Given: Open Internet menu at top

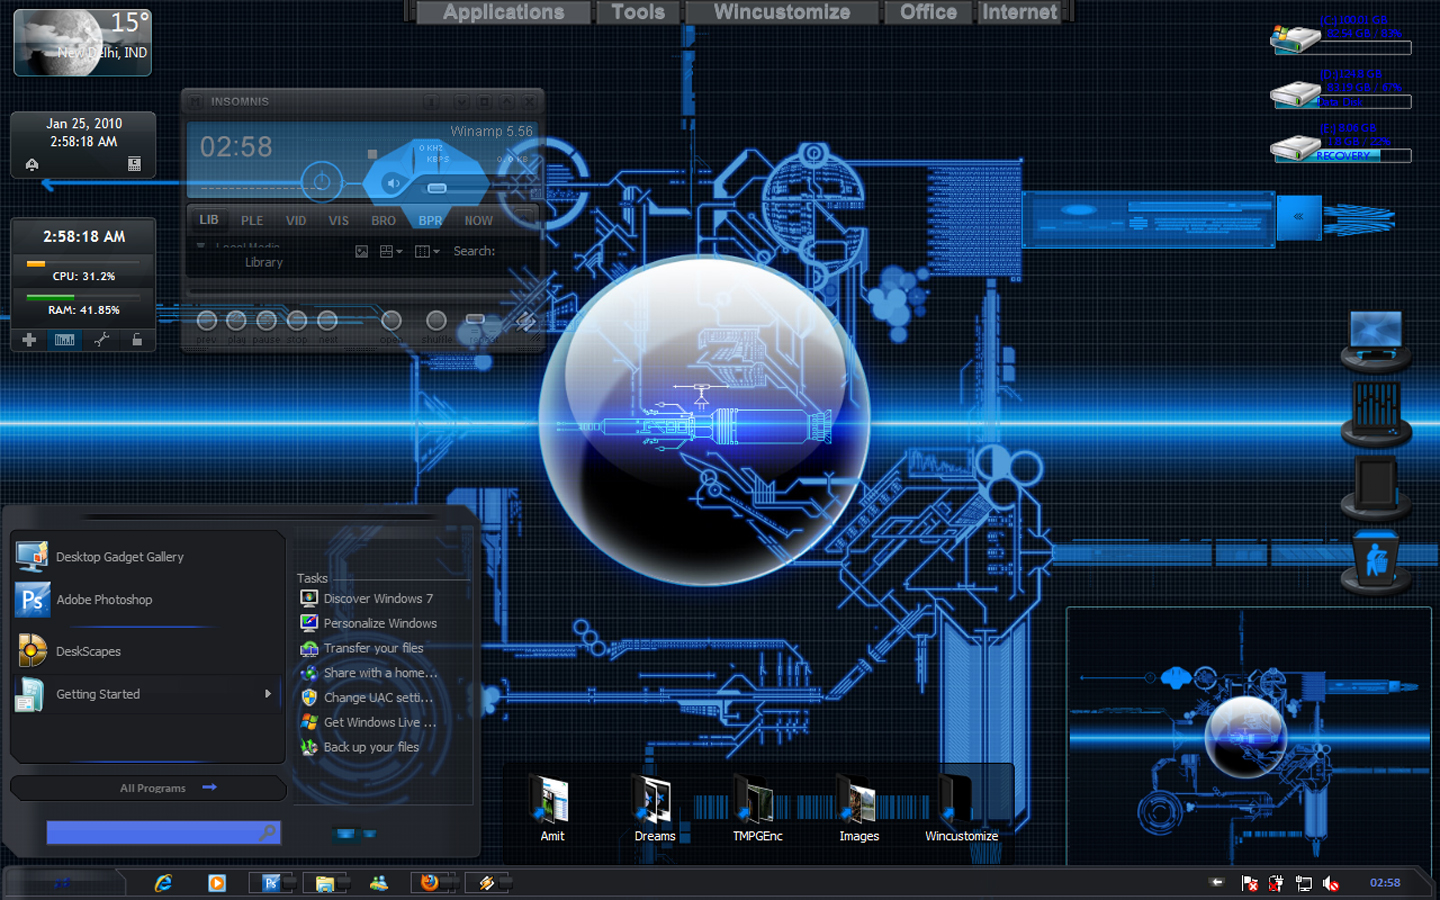Looking at the screenshot, I should [1020, 12].
